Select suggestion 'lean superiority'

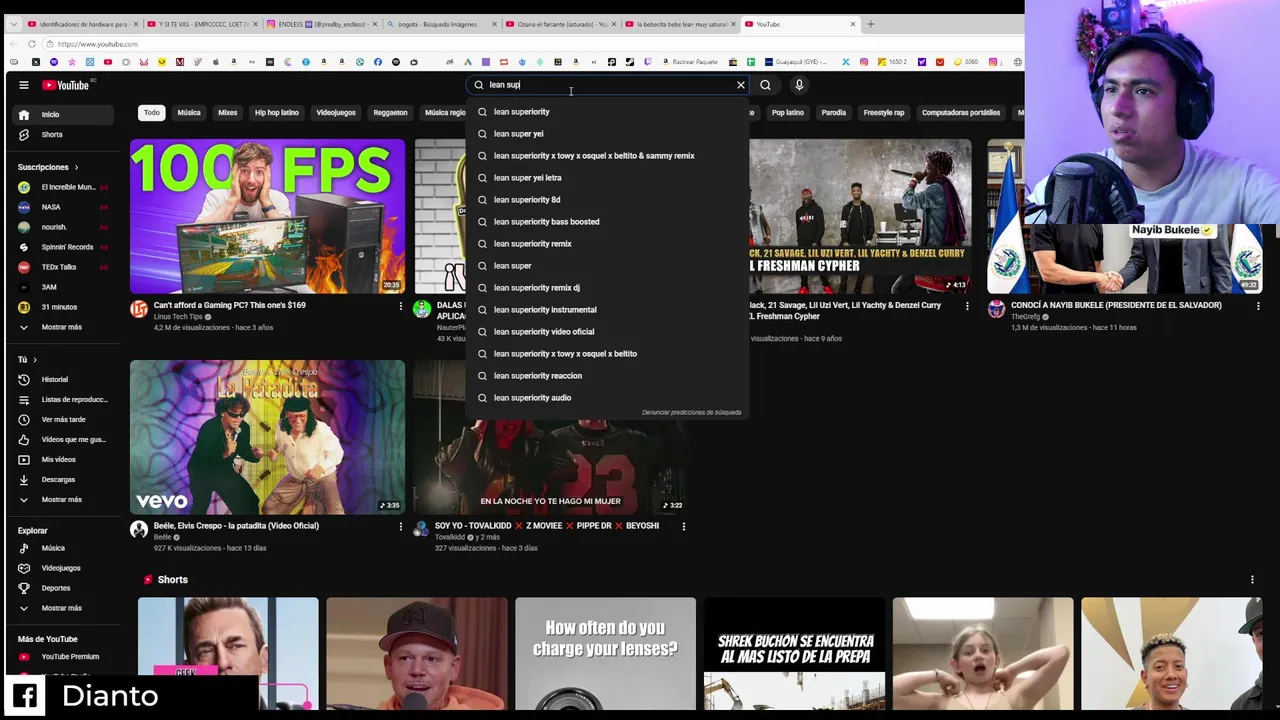tap(607, 112)
